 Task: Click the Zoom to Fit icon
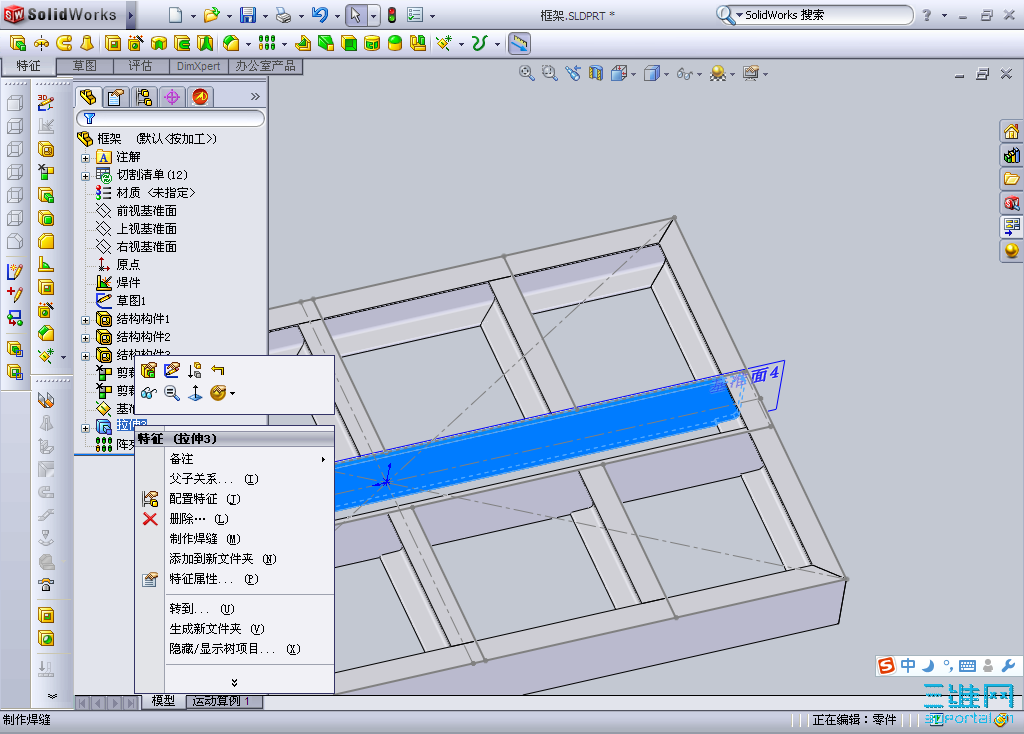click(526, 73)
